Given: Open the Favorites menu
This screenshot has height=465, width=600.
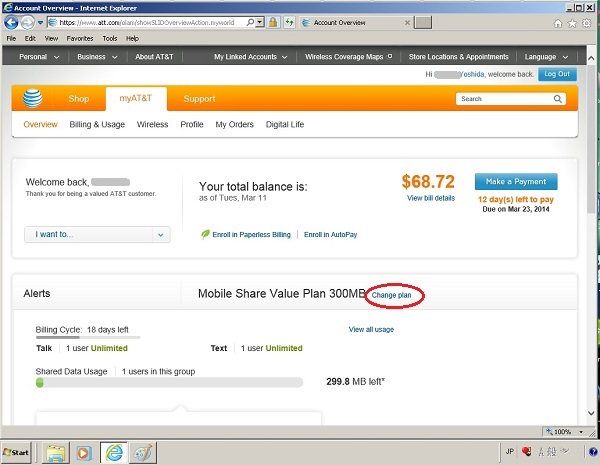Looking at the screenshot, I should (80, 38).
